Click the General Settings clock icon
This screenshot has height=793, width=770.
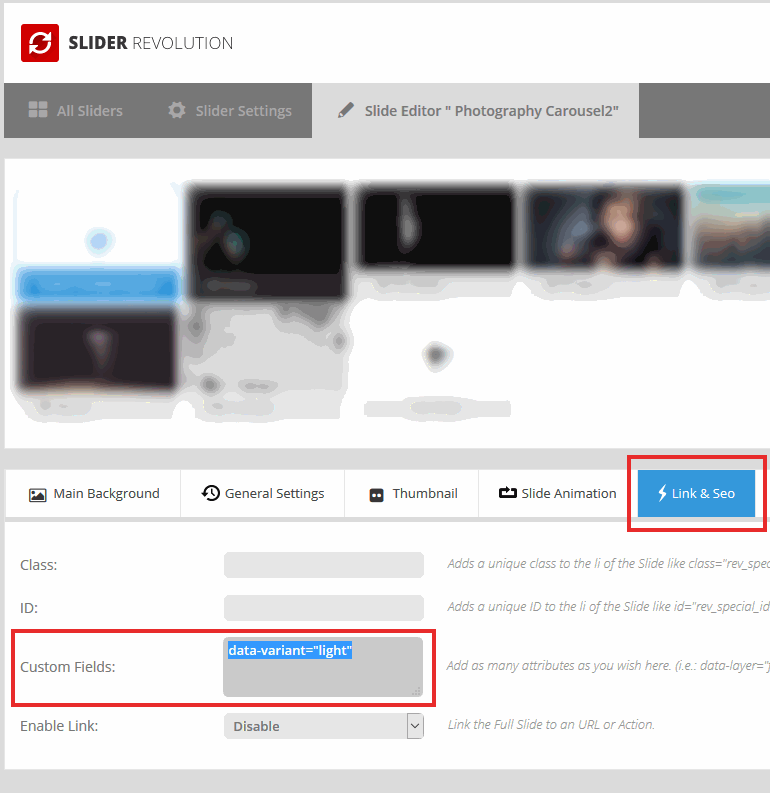point(210,493)
